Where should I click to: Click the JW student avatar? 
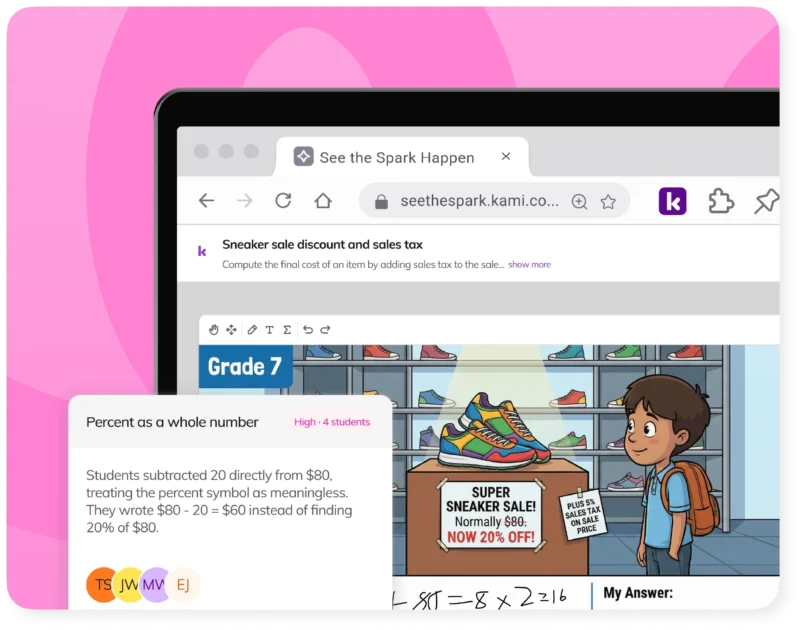pos(129,585)
